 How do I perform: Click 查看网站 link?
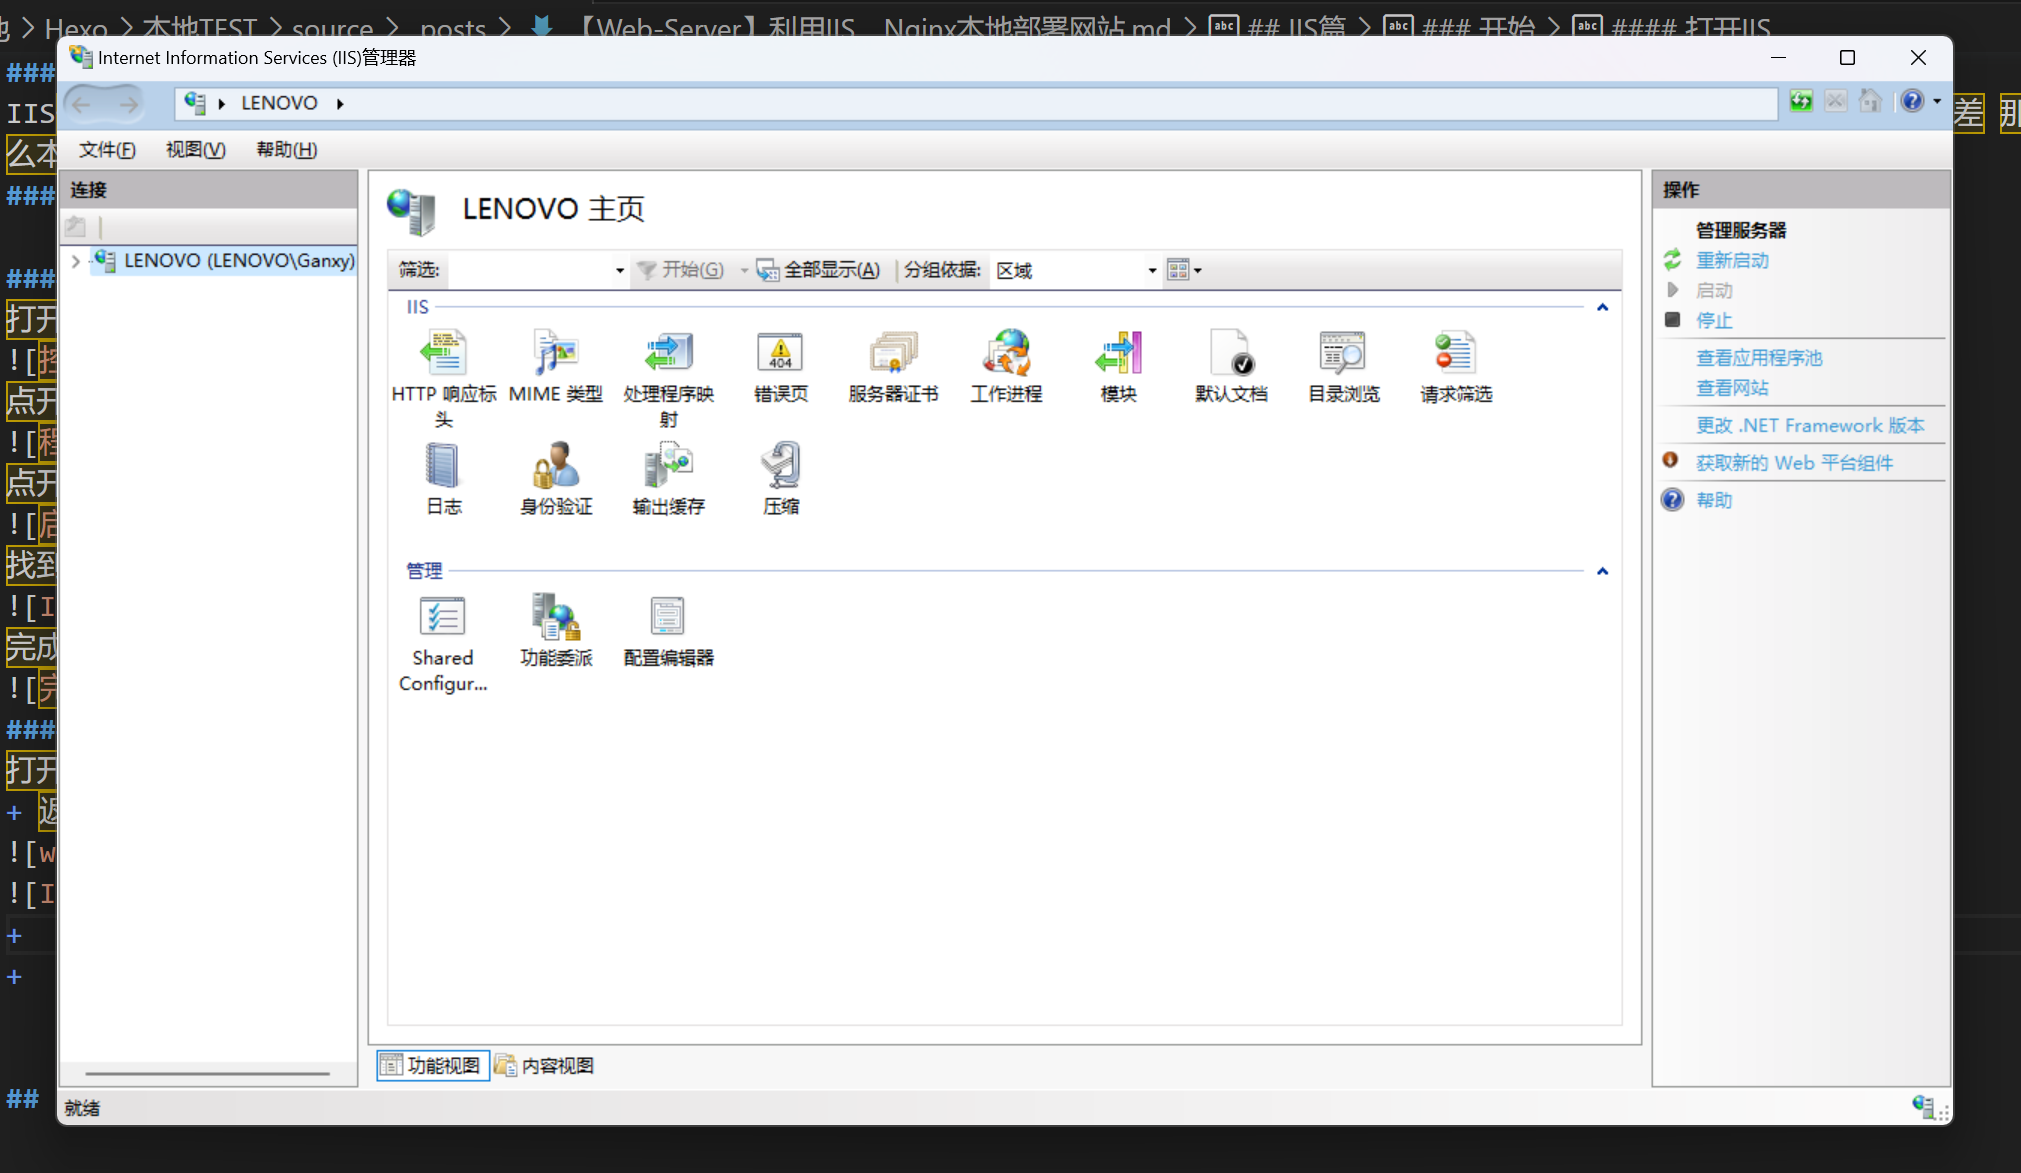click(x=1732, y=388)
